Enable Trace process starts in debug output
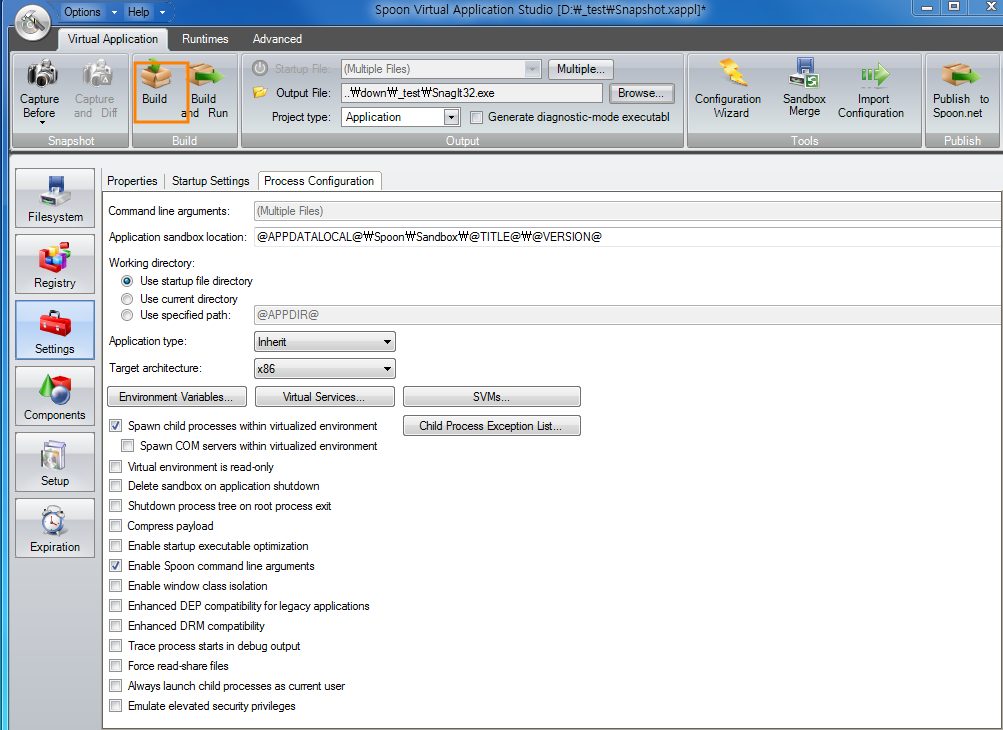Screen dimensions: 1003x730 [x=116, y=646]
